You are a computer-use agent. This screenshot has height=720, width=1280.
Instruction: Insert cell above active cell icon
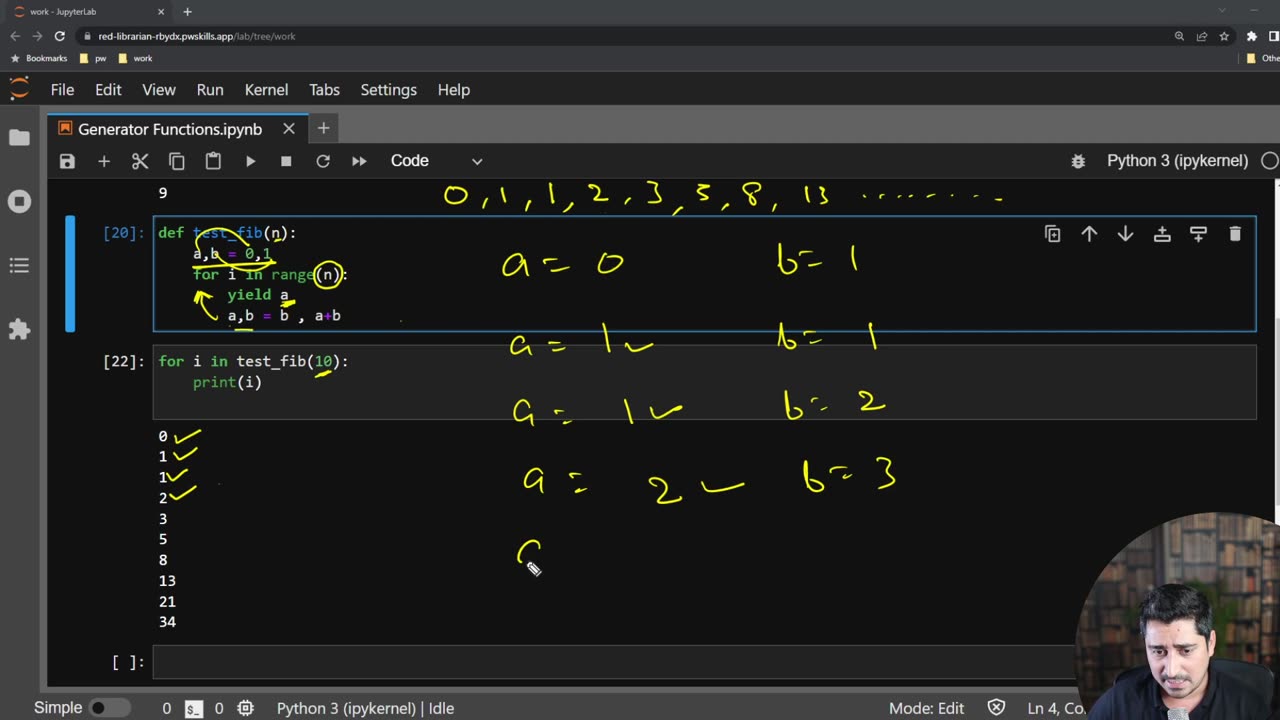[x=1162, y=233]
